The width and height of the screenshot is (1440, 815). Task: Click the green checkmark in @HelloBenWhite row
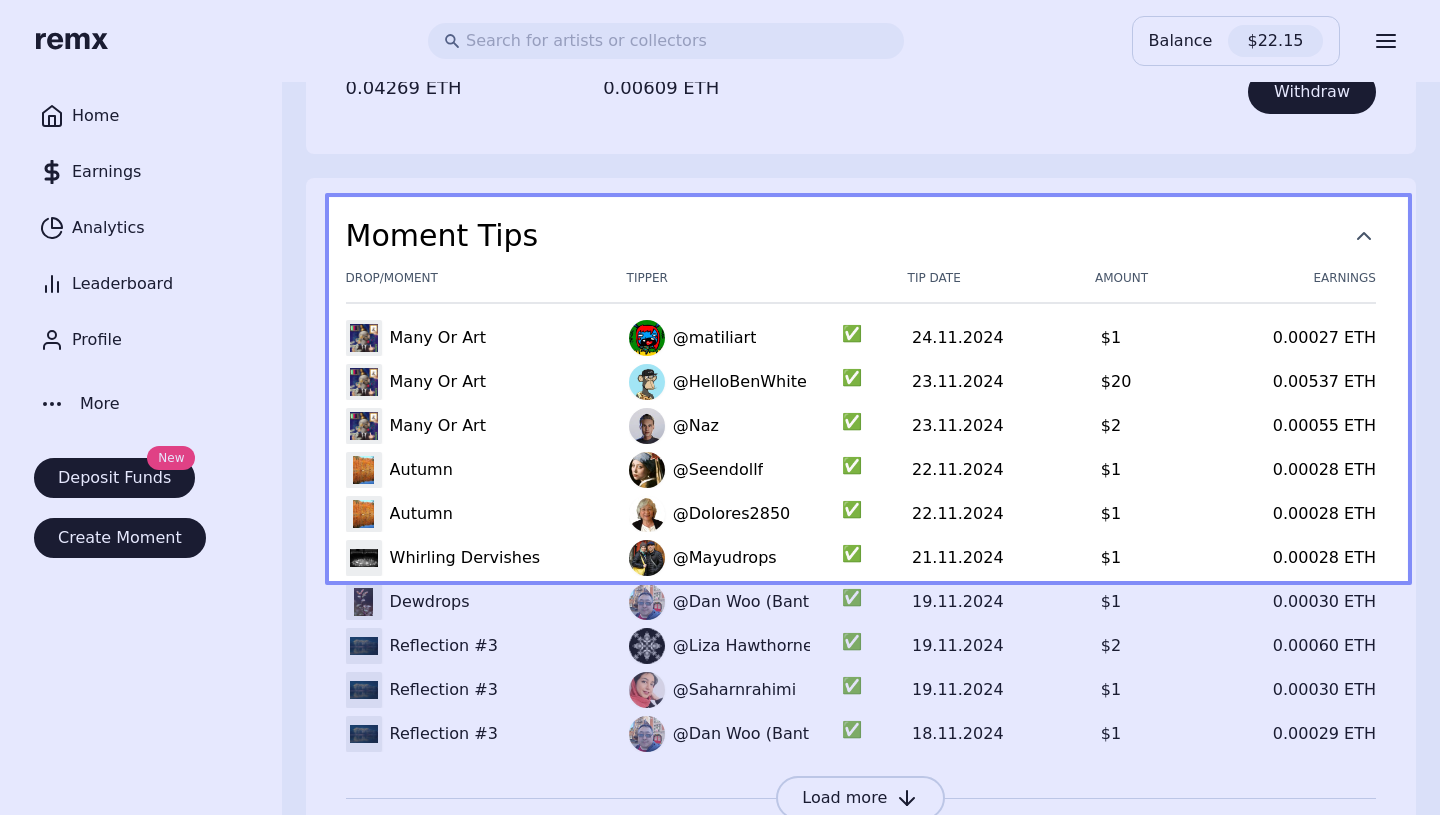click(x=852, y=378)
